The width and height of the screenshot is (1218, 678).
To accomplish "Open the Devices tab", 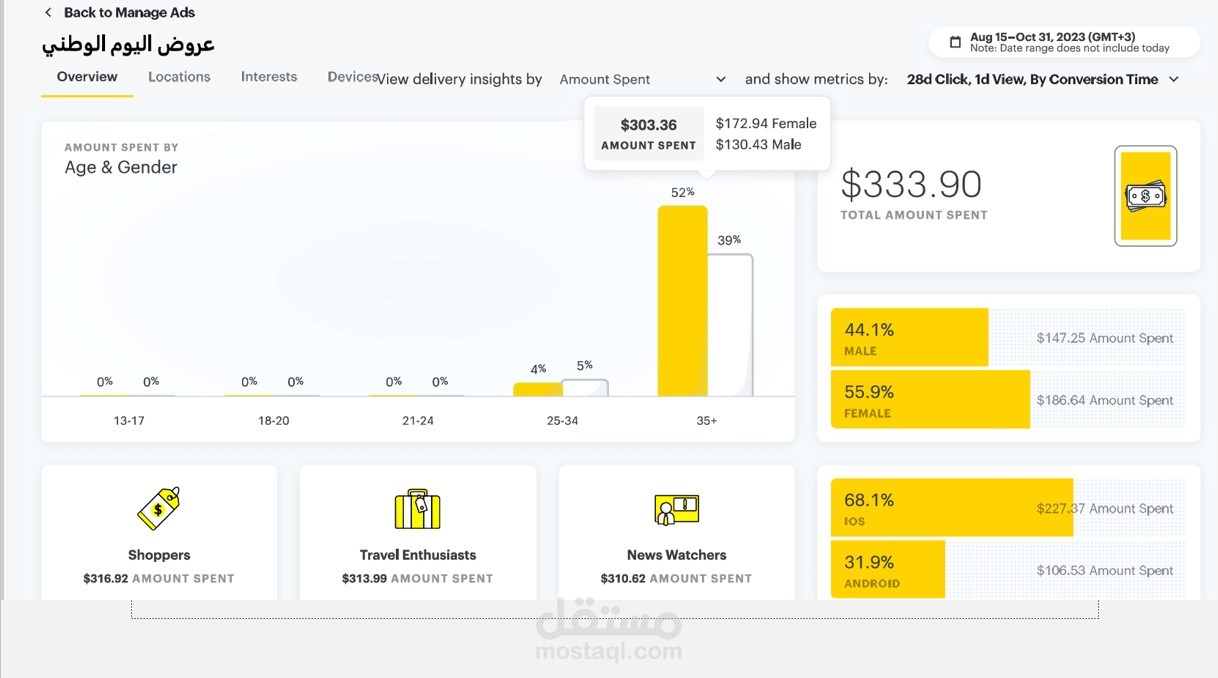I will (x=352, y=77).
